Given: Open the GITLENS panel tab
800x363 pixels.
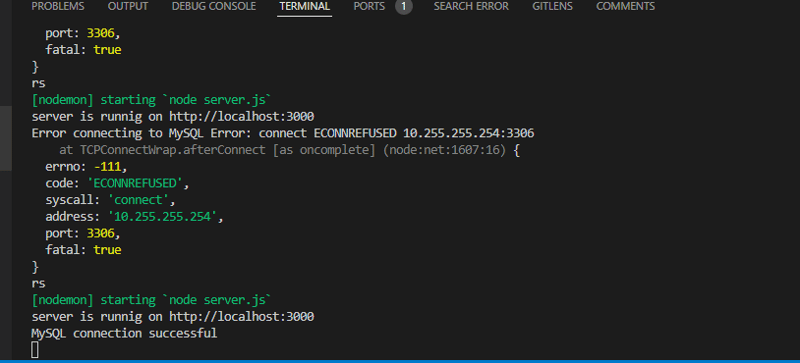Looking at the screenshot, I should pyautogui.click(x=552, y=7).
